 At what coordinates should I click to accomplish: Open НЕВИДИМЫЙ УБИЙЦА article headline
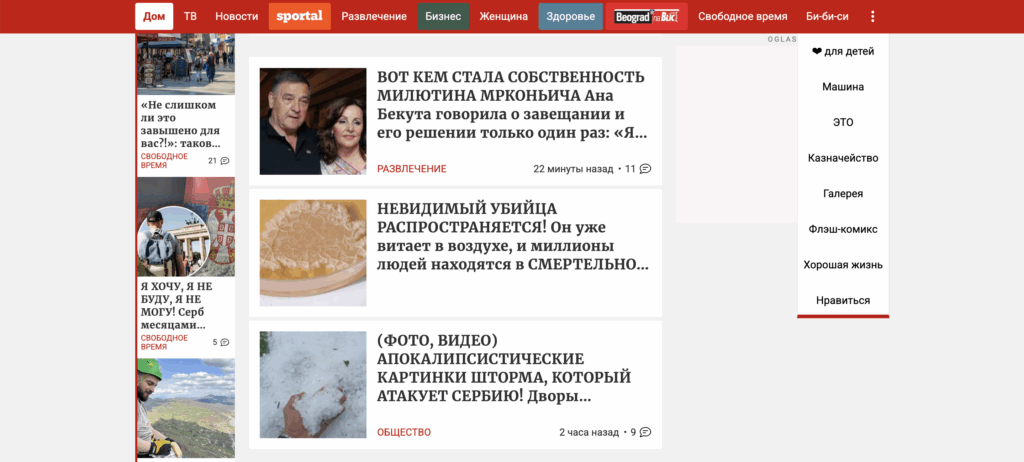513,237
